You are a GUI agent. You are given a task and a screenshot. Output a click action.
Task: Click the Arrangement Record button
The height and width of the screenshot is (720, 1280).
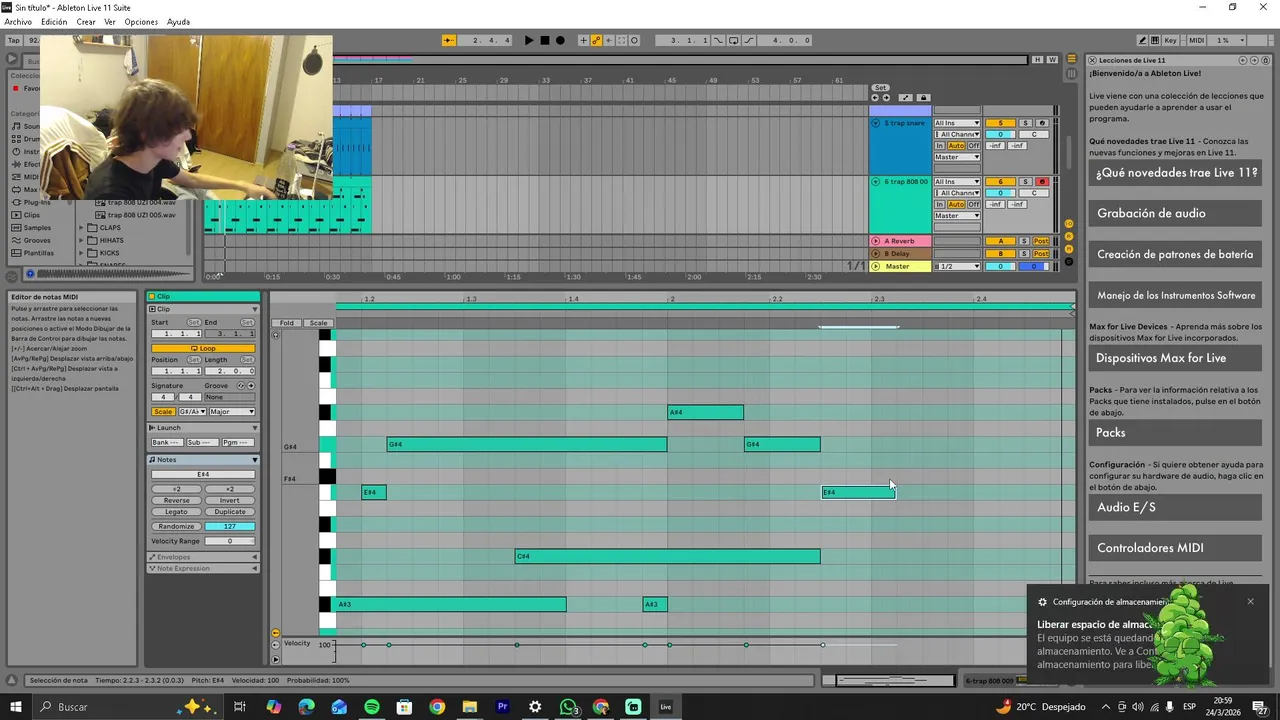[x=560, y=40]
